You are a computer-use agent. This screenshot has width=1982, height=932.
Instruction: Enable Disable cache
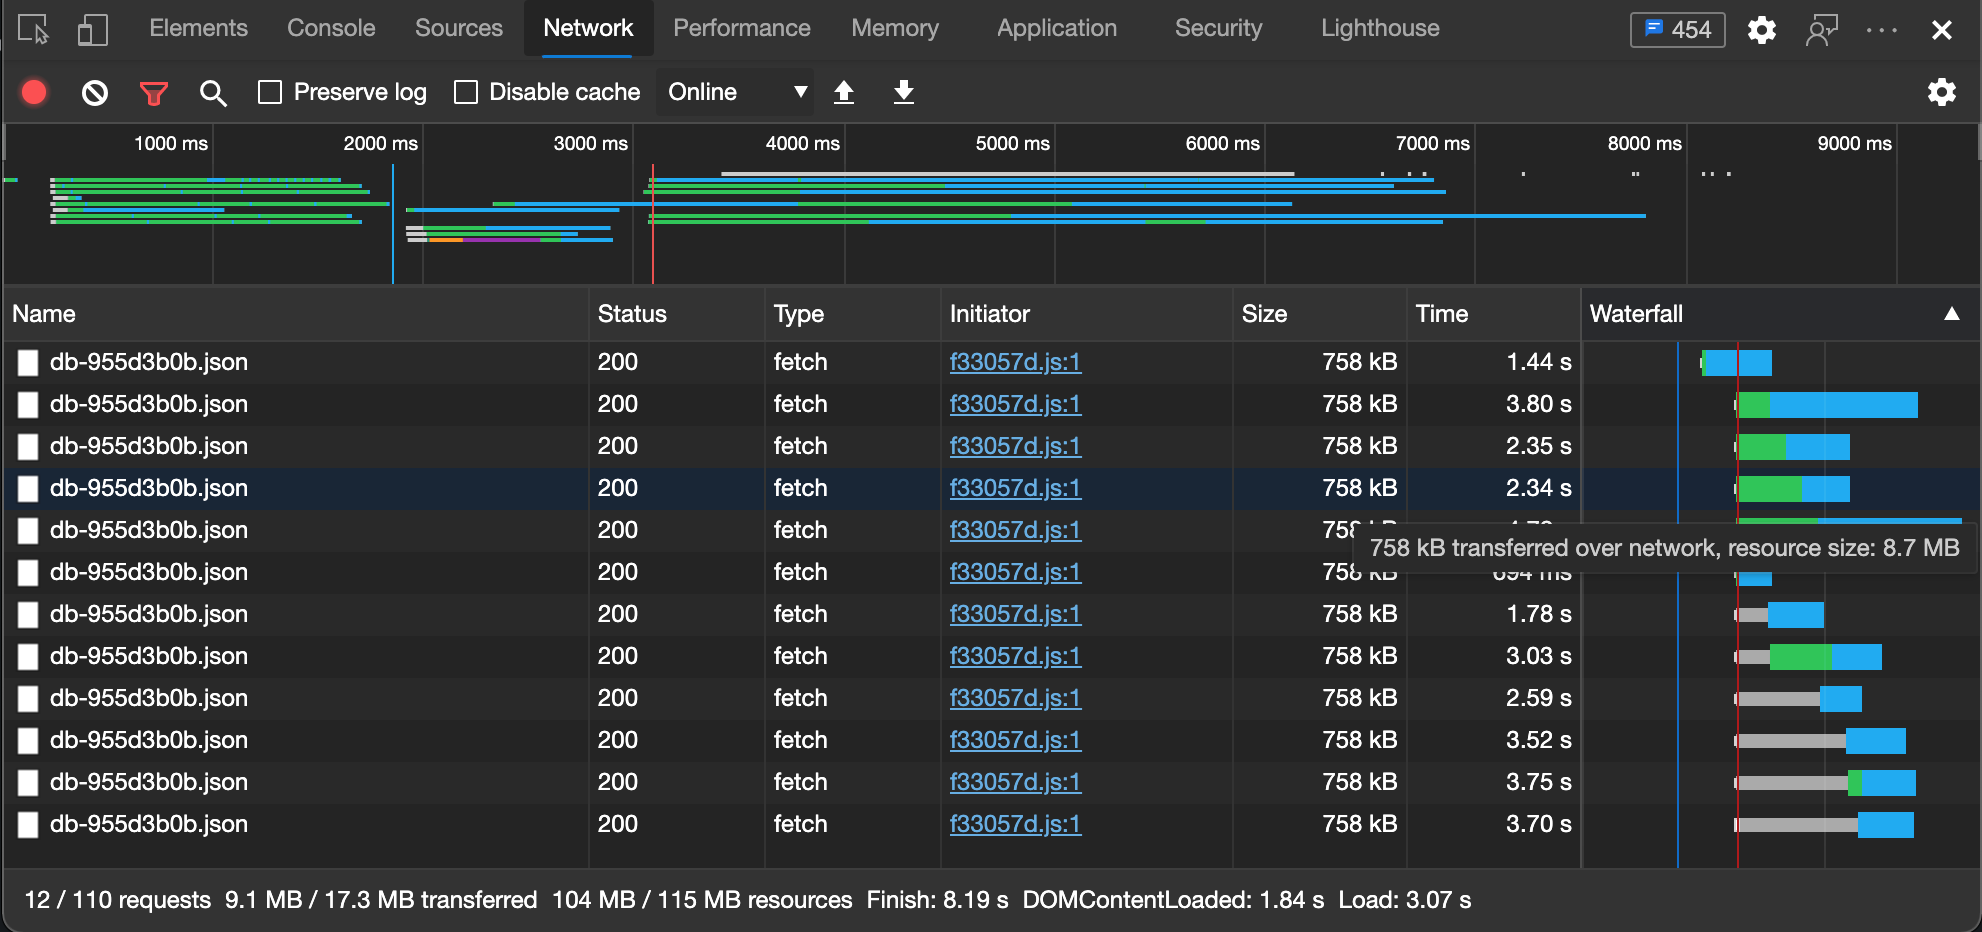point(465,91)
